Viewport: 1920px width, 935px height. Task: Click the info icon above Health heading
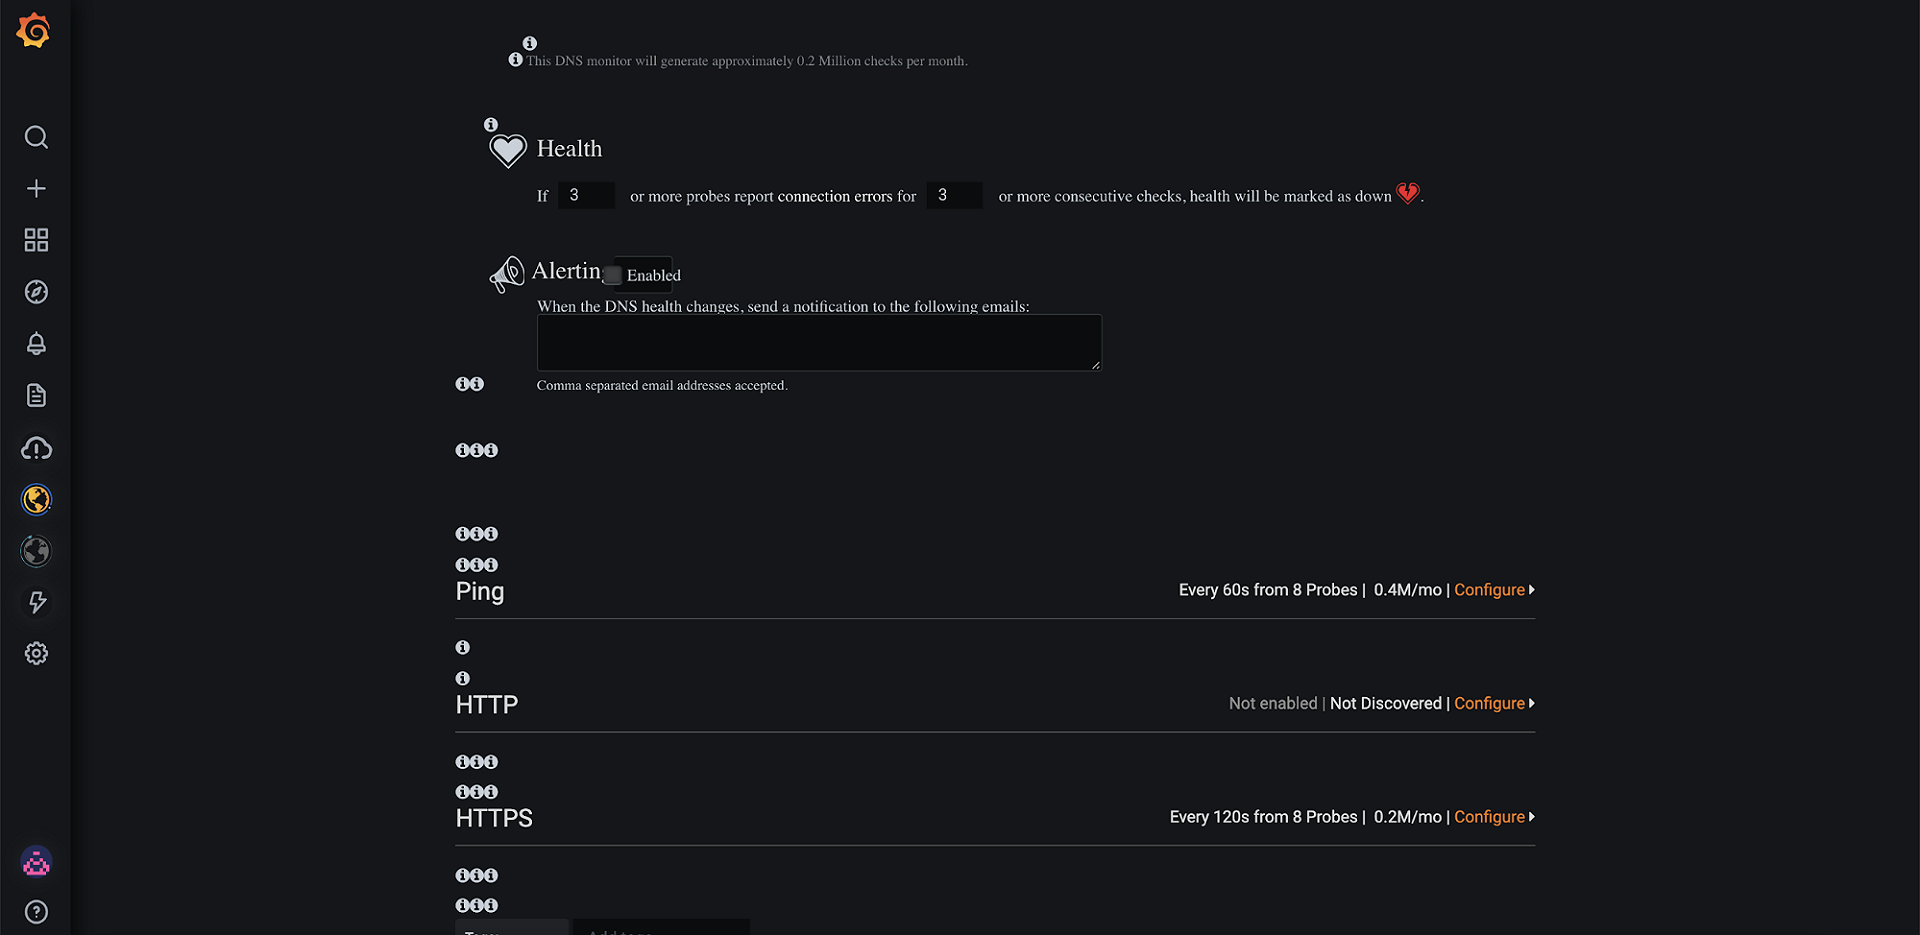(491, 124)
